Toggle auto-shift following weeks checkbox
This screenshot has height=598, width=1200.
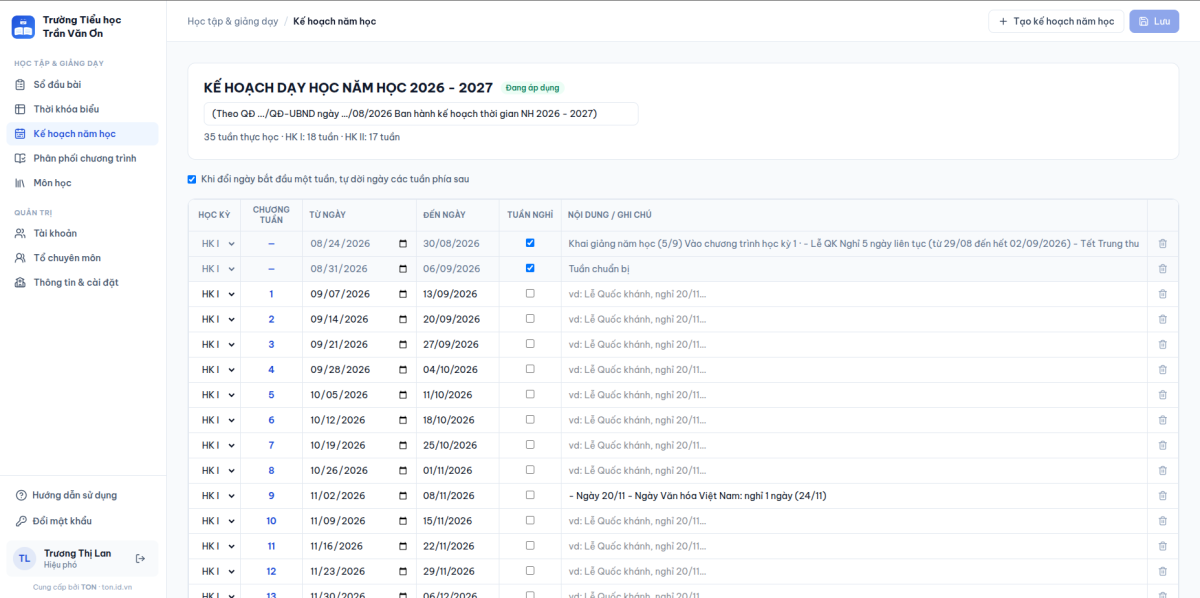[x=192, y=180]
